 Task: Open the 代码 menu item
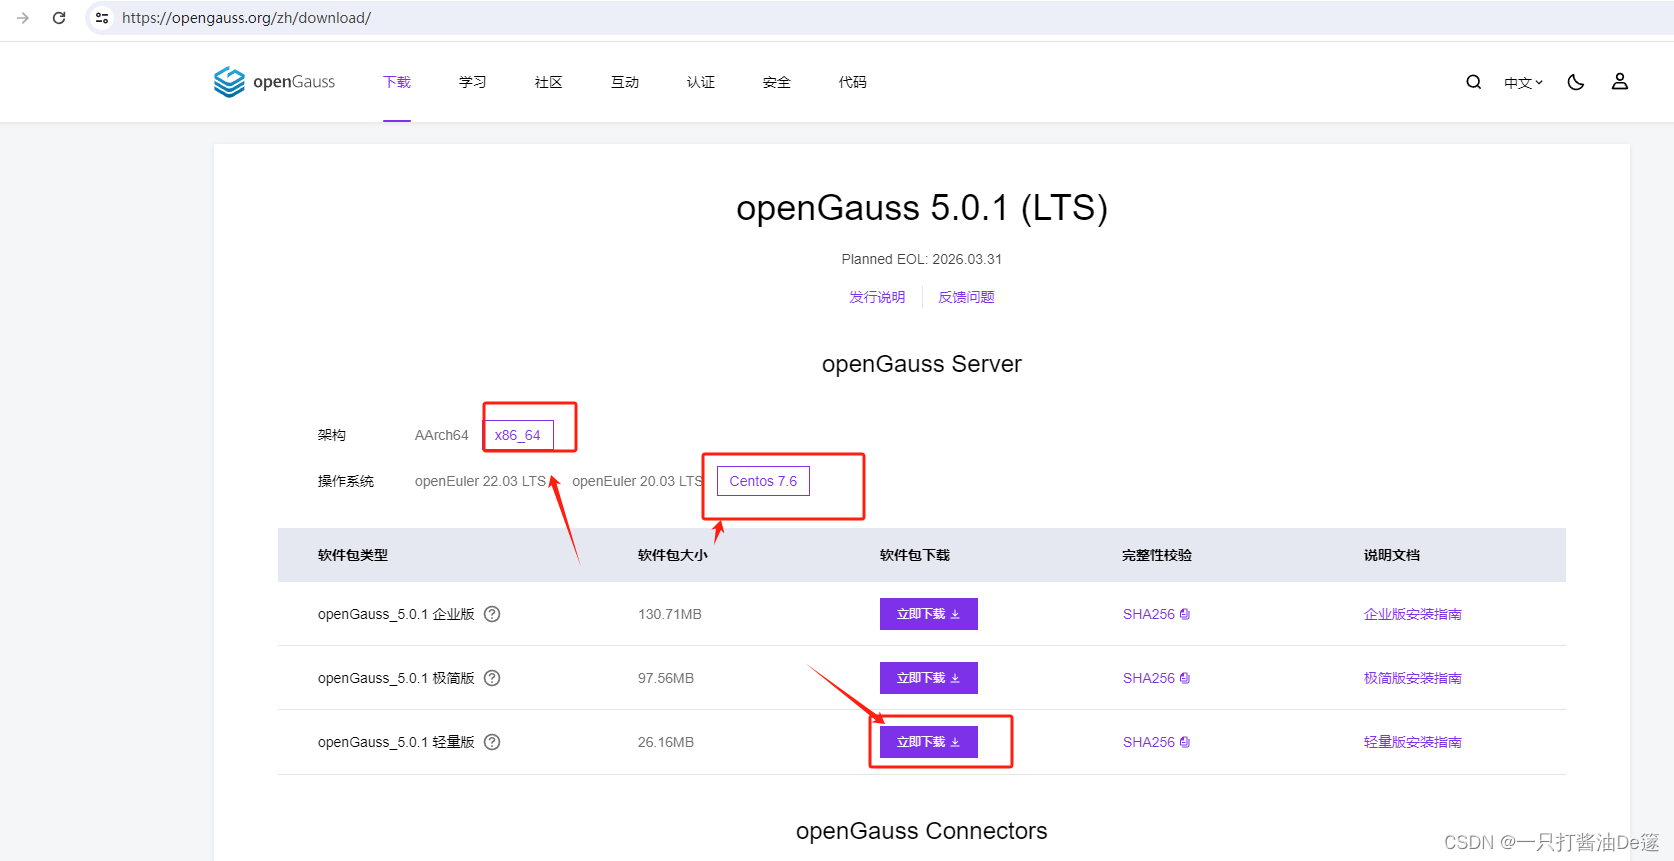point(853,82)
